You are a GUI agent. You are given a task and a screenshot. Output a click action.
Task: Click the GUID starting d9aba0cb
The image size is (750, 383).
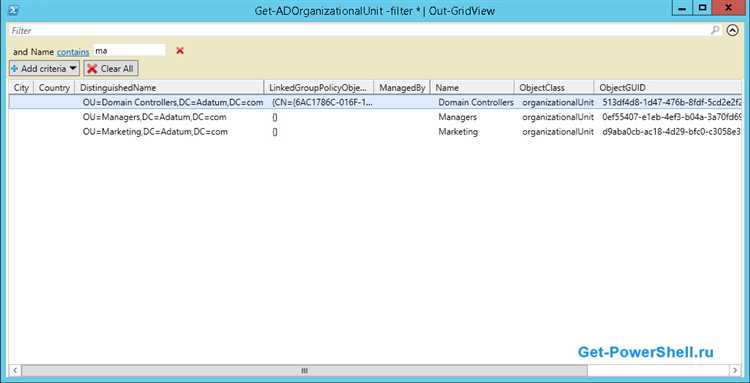click(672, 131)
